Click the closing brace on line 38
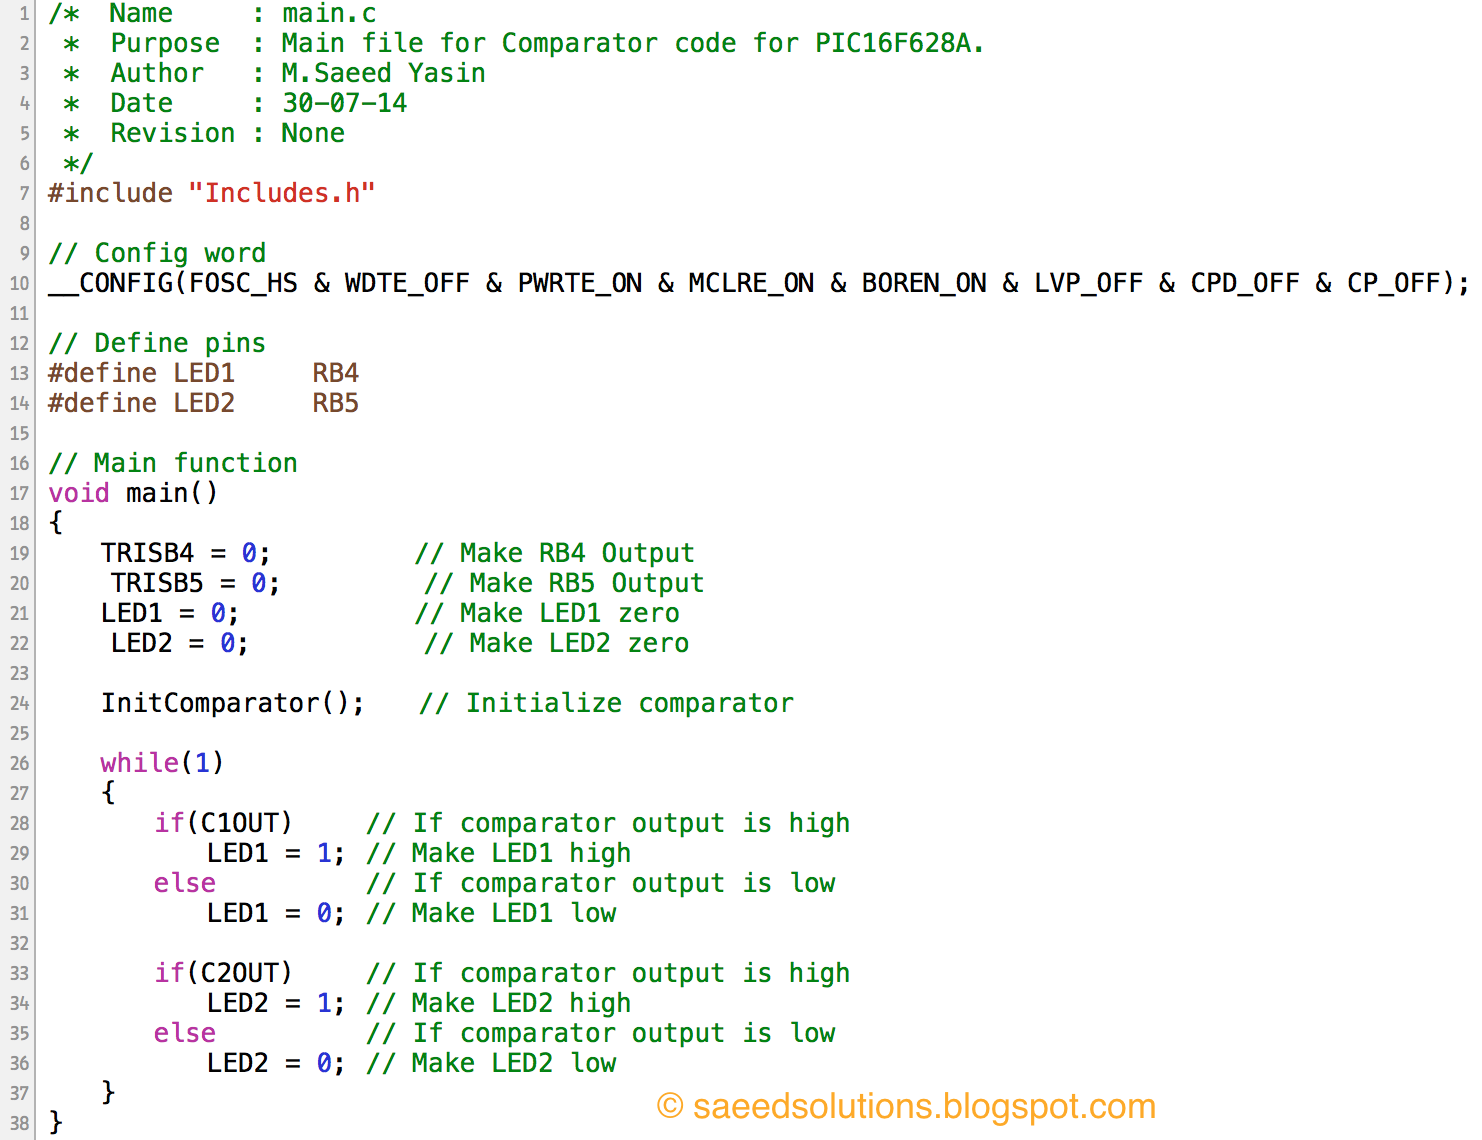The image size is (1482, 1140). (x=55, y=1122)
